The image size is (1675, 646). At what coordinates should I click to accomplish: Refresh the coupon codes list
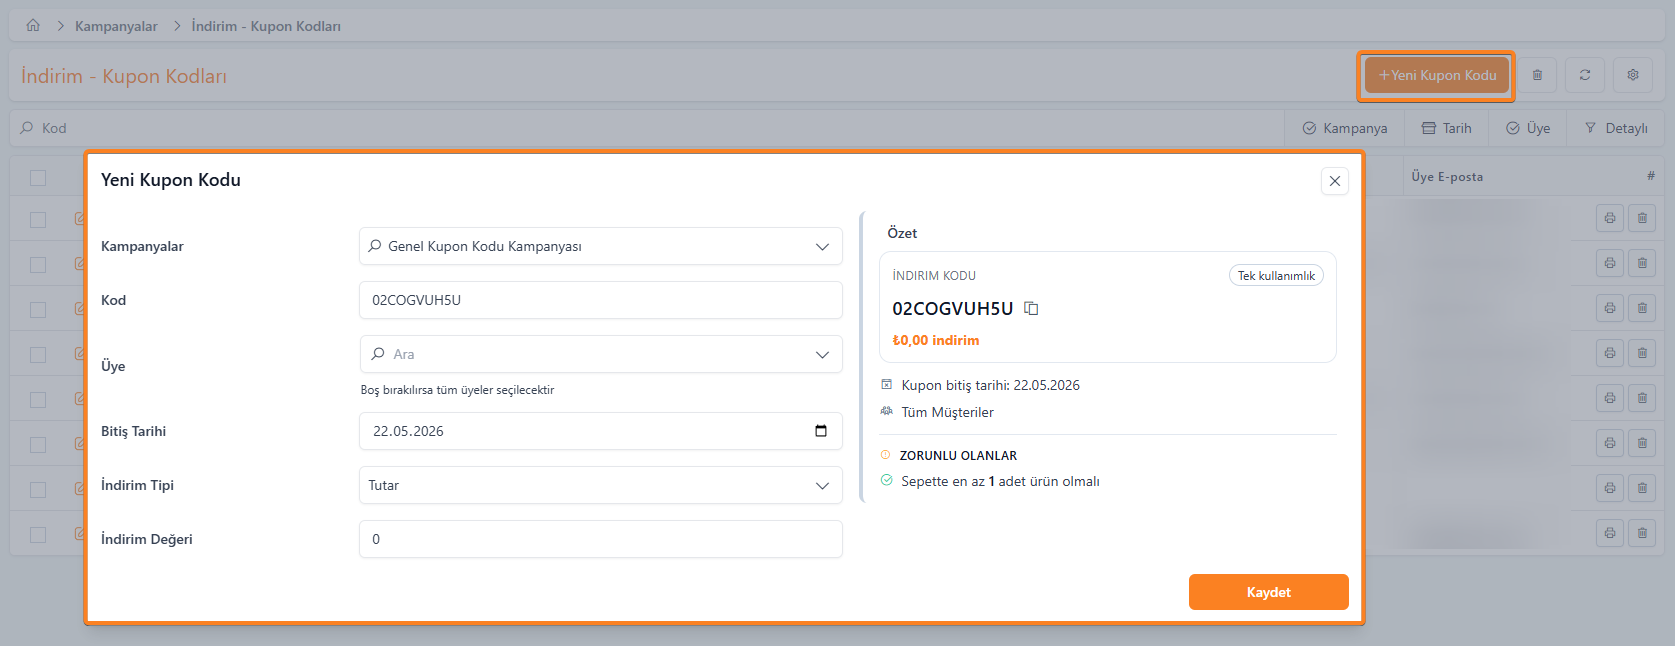[1585, 75]
